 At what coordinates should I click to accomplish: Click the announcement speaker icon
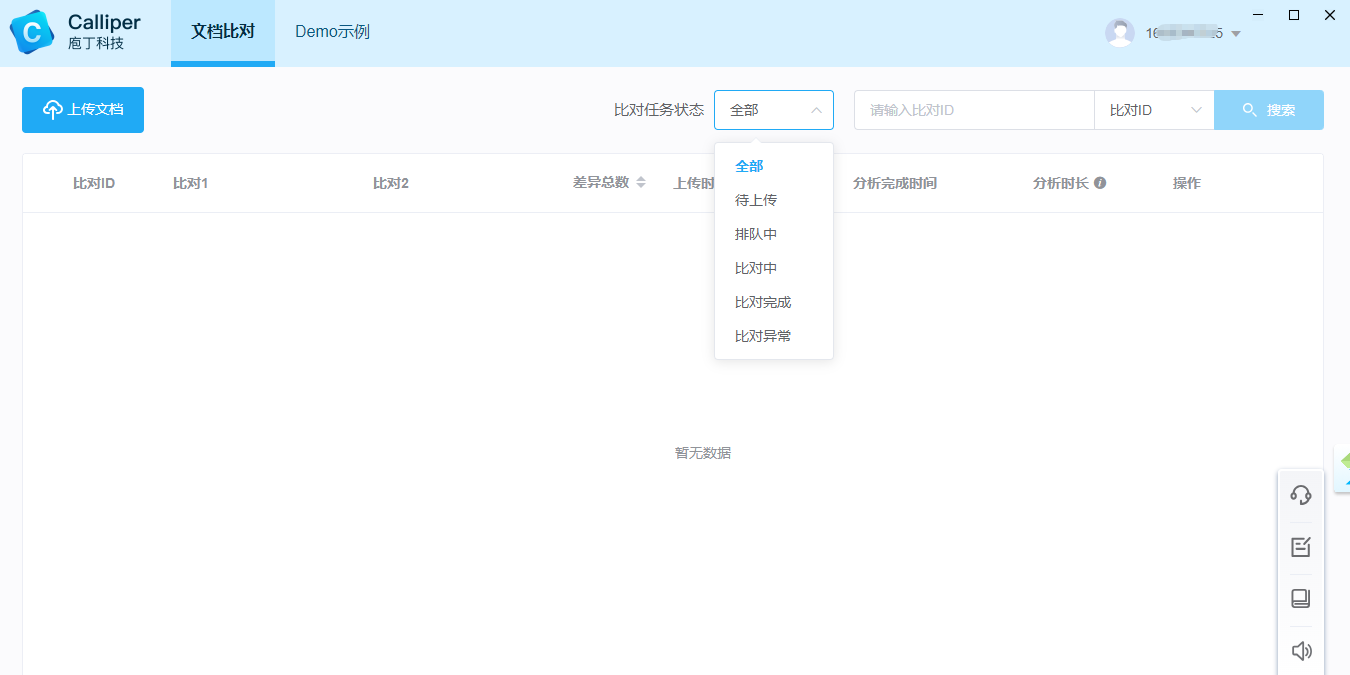coord(1301,650)
